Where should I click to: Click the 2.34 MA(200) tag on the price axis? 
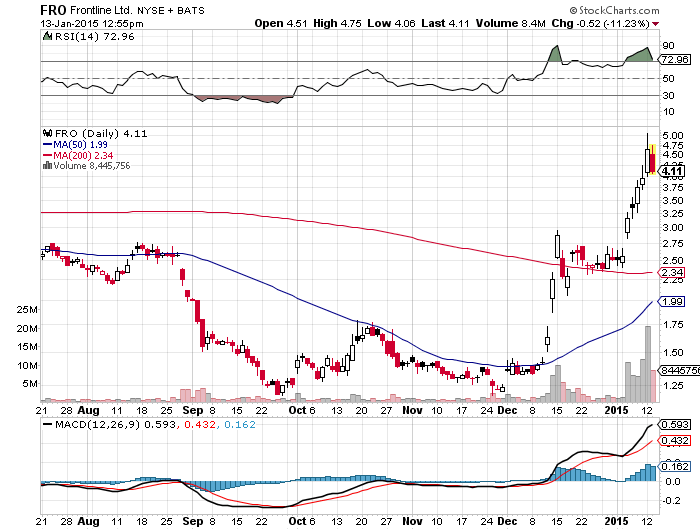tap(672, 273)
